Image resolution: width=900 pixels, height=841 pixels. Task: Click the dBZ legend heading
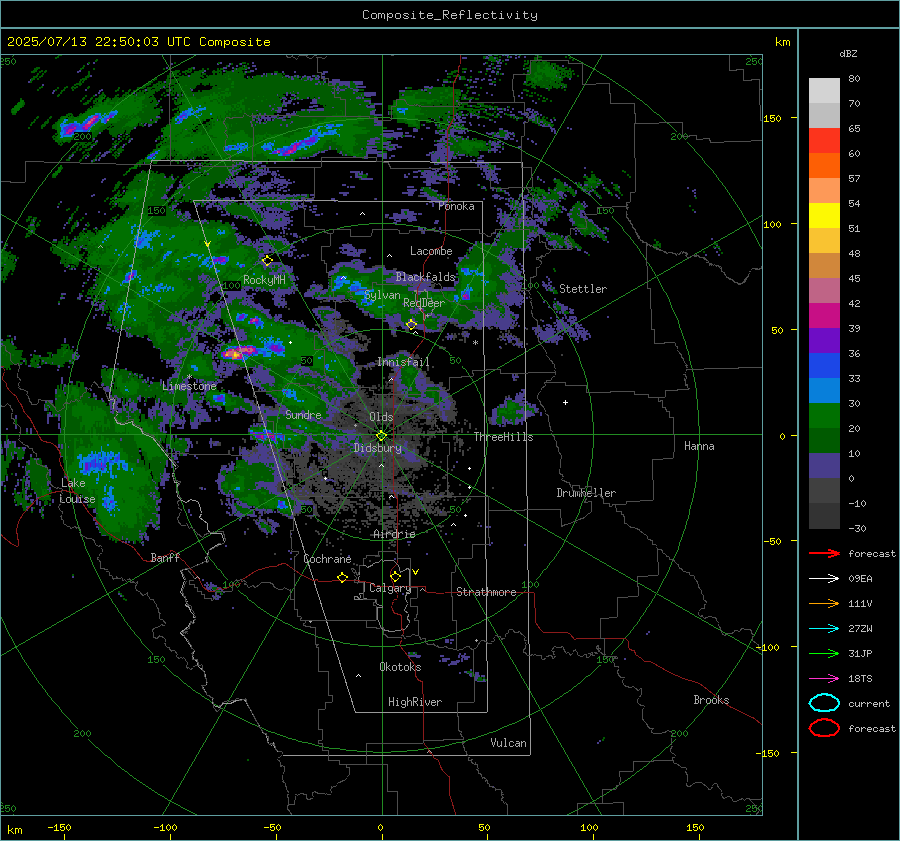coord(848,53)
